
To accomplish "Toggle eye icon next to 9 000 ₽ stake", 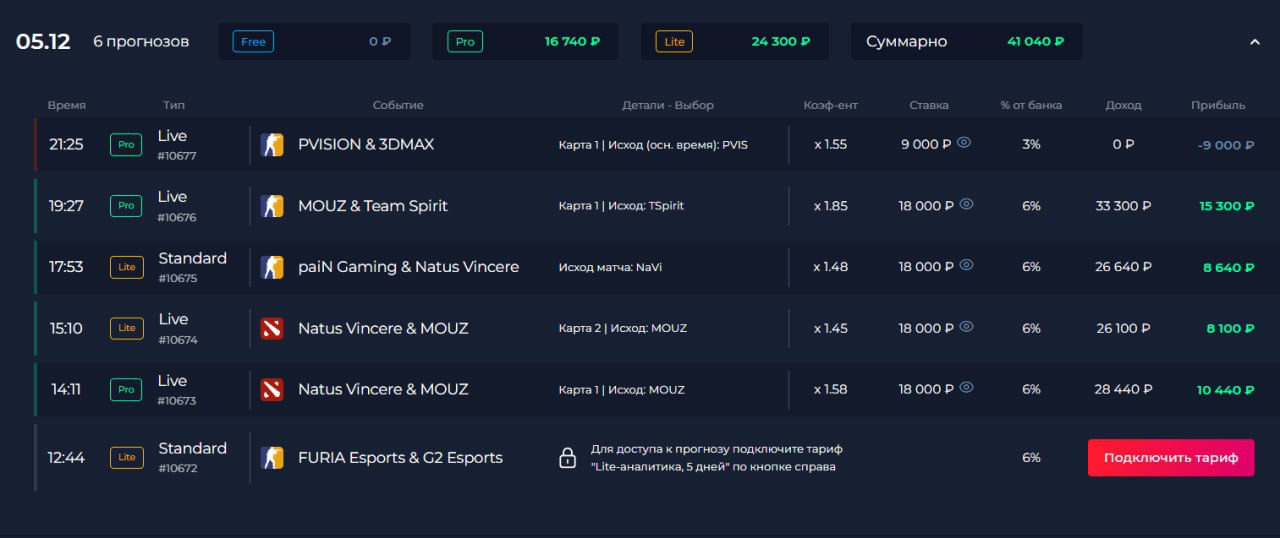I will click(964, 143).
